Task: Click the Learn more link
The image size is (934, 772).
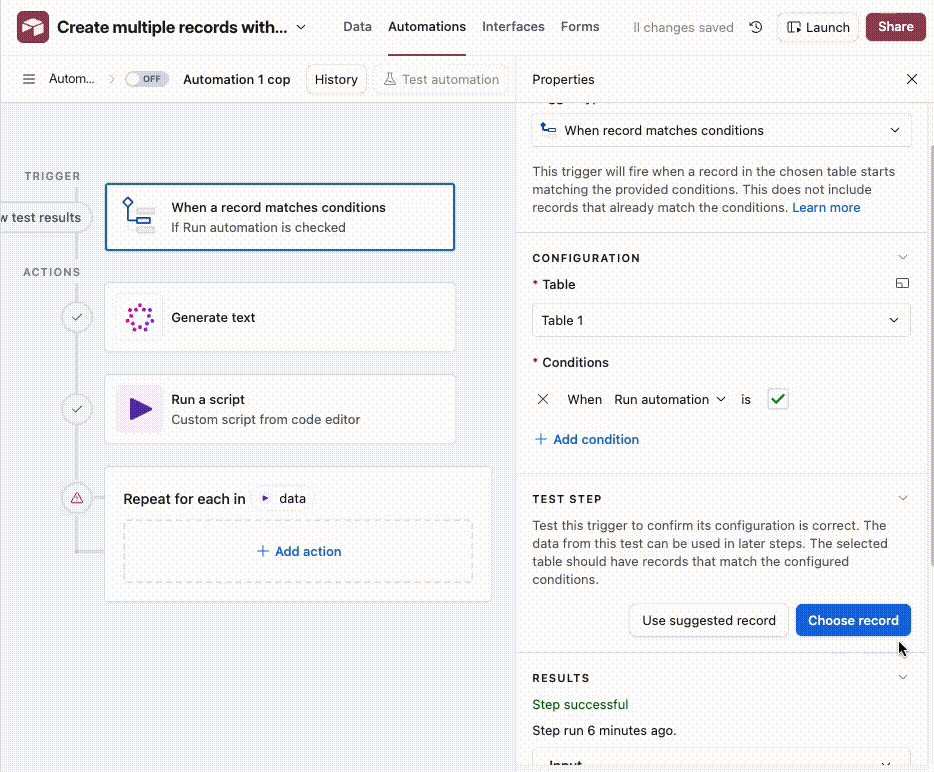Action: [826, 207]
